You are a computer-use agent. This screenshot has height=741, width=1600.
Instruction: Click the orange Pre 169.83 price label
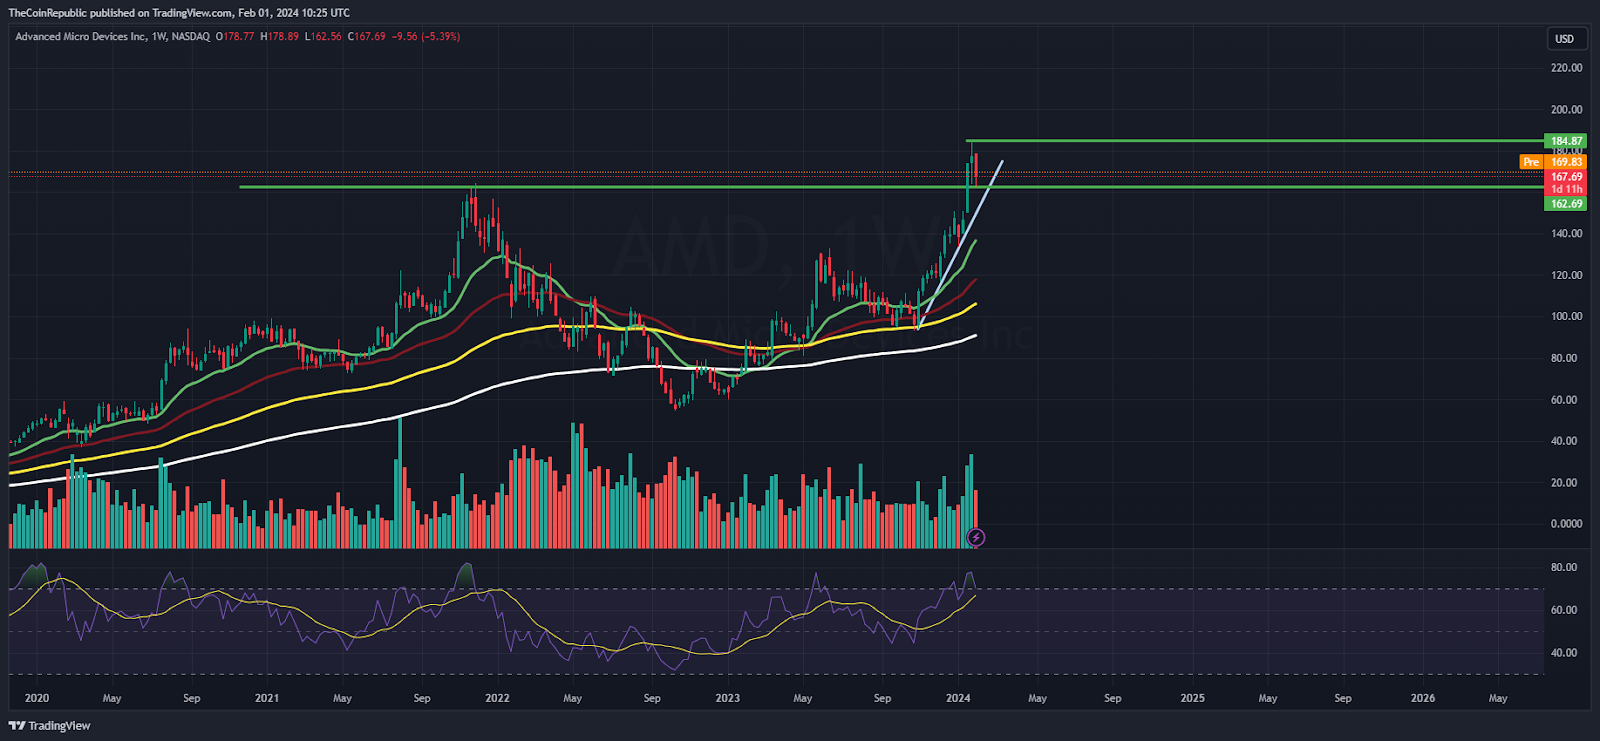click(1553, 162)
